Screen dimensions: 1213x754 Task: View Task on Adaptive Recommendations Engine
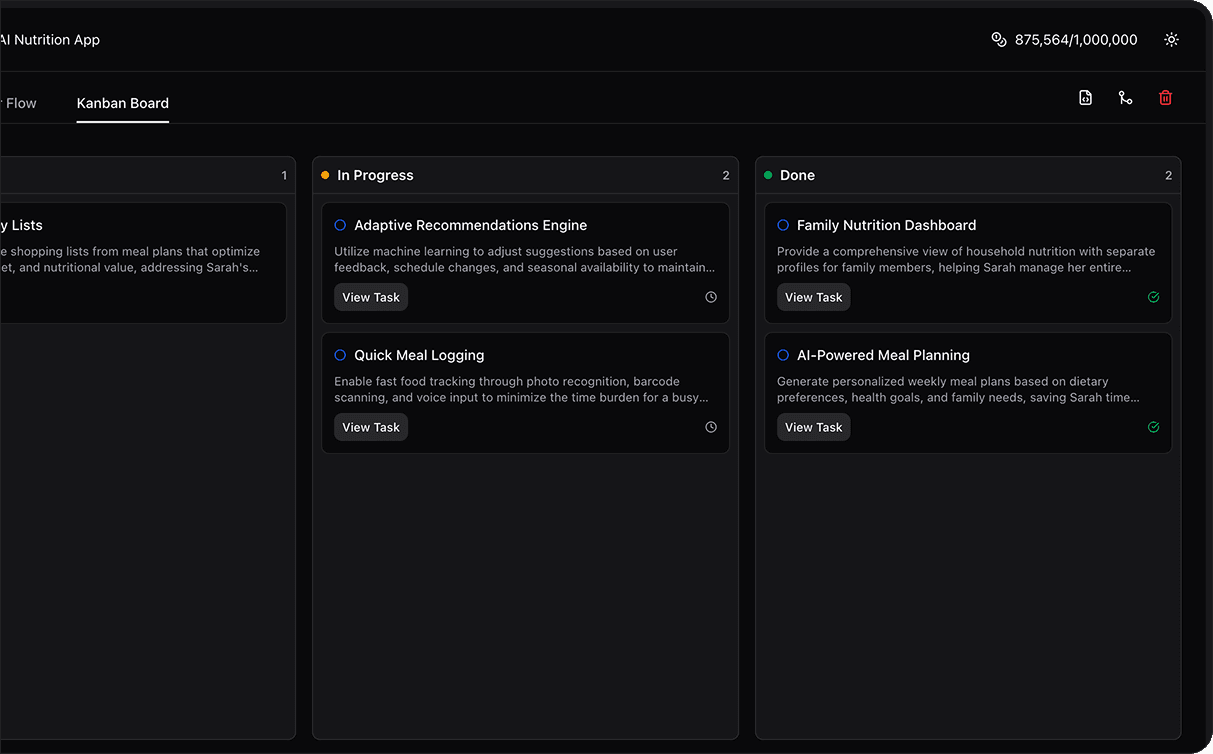point(370,297)
